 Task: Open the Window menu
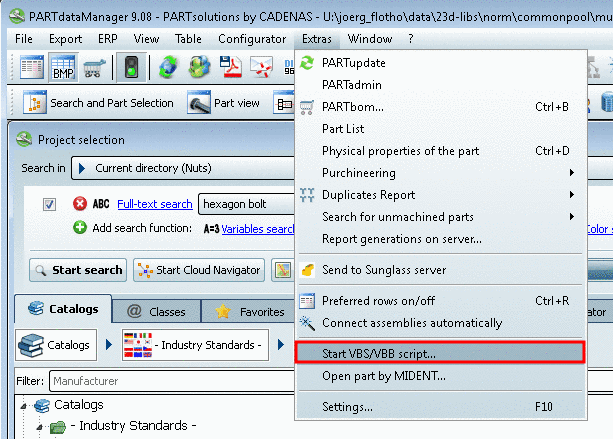tap(370, 39)
